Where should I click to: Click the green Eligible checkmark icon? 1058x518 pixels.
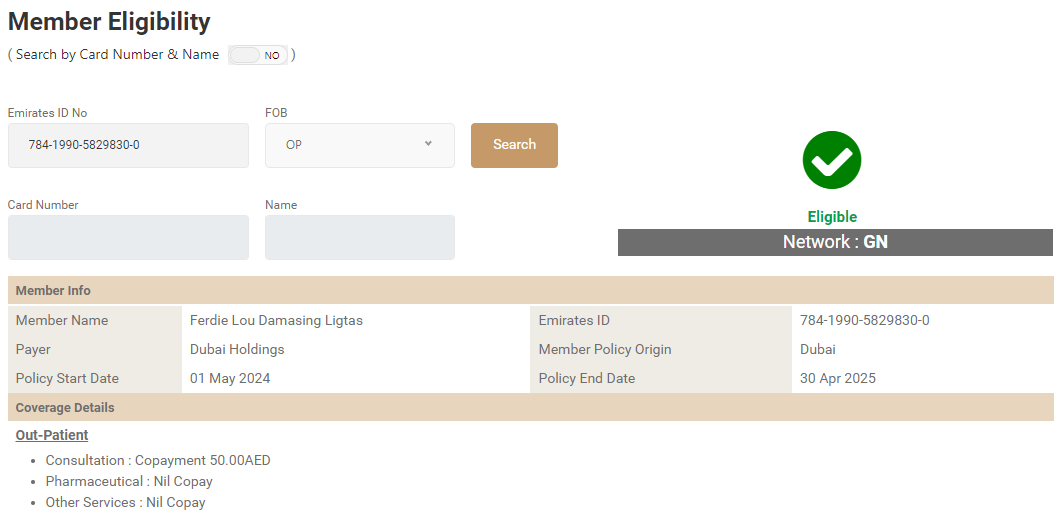pyautogui.click(x=831, y=160)
